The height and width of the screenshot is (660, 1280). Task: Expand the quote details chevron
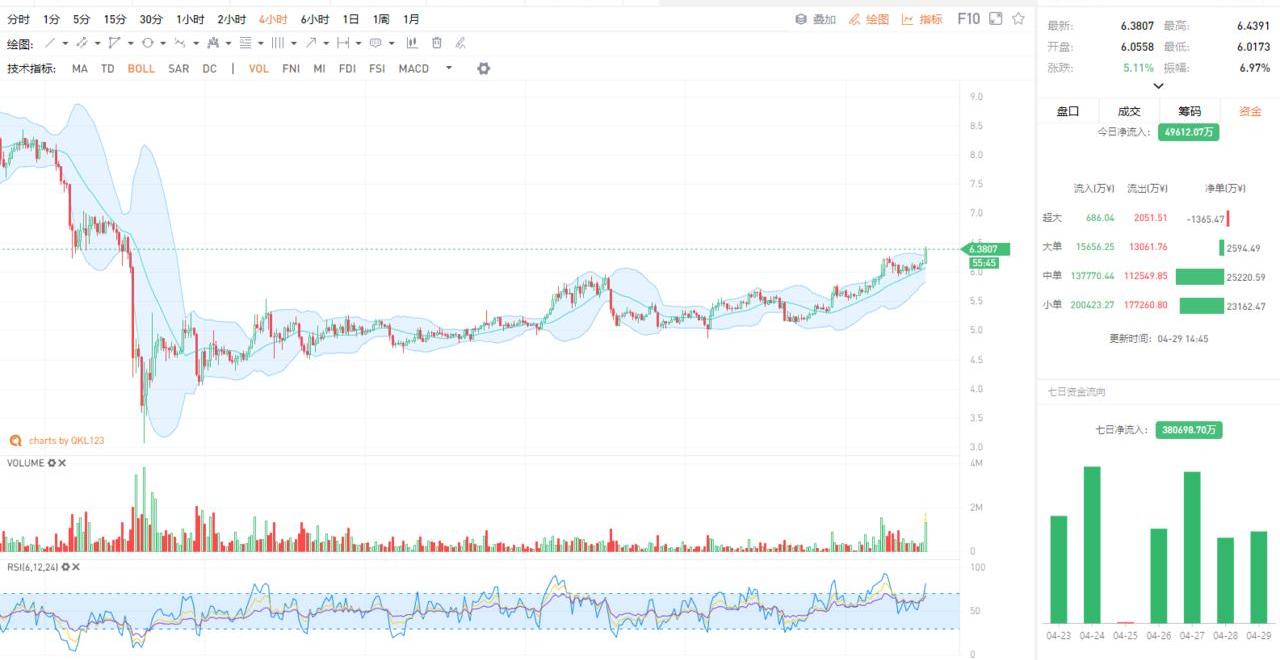click(1158, 86)
